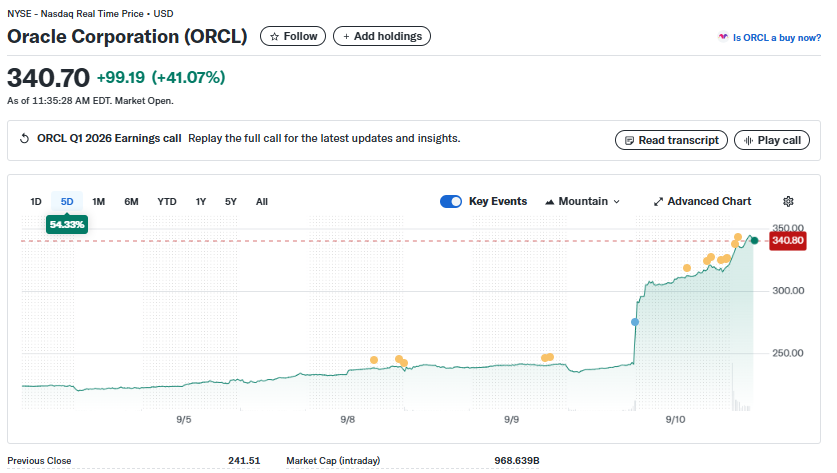The image size is (837, 473).
Task: Open the Advanced Chart view
Action: (x=702, y=201)
